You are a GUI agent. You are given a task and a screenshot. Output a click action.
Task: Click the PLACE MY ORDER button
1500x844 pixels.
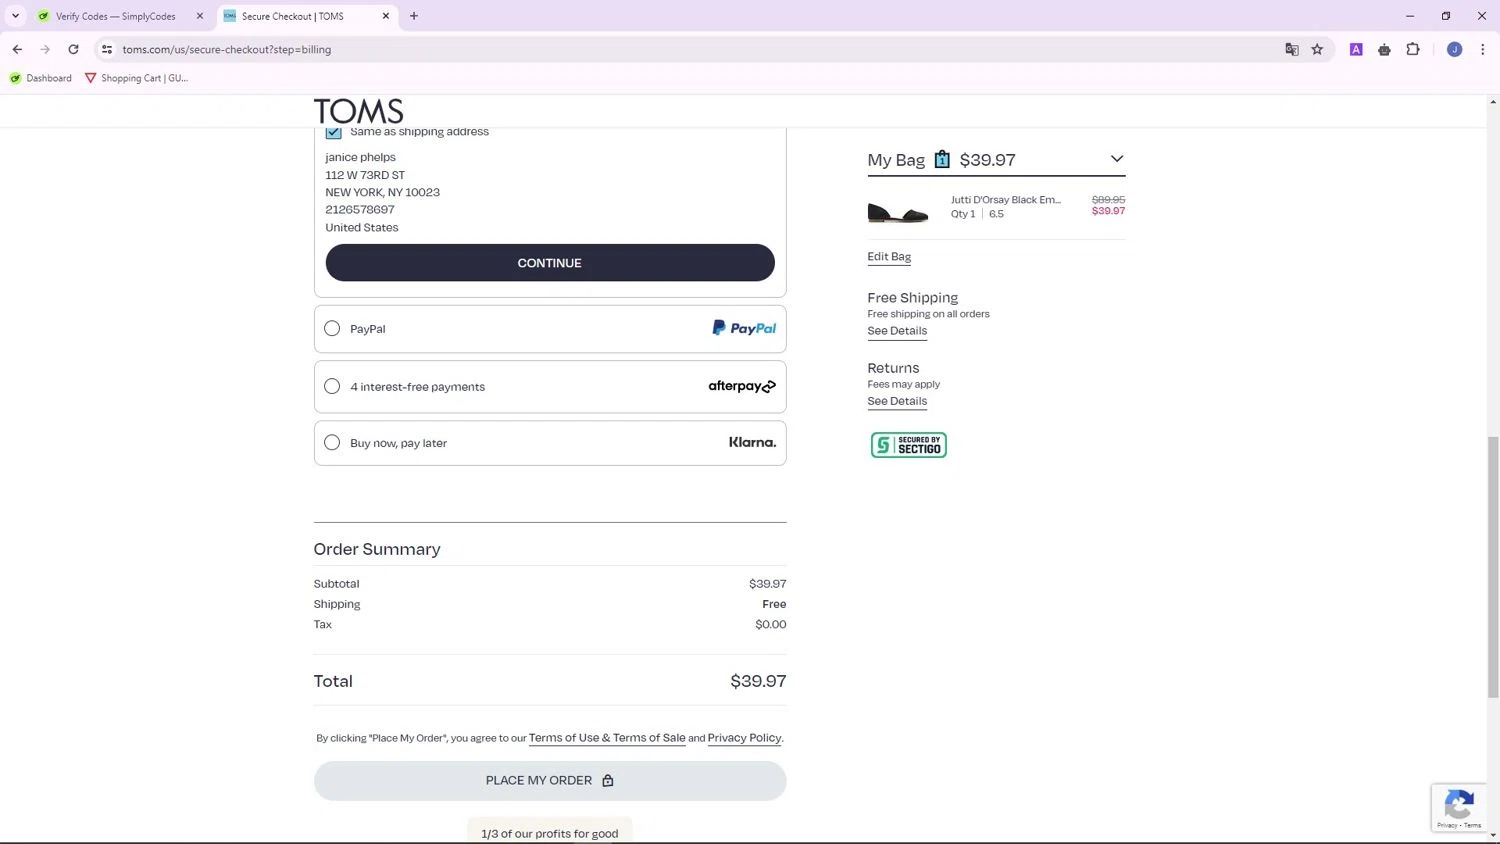click(x=550, y=781)
